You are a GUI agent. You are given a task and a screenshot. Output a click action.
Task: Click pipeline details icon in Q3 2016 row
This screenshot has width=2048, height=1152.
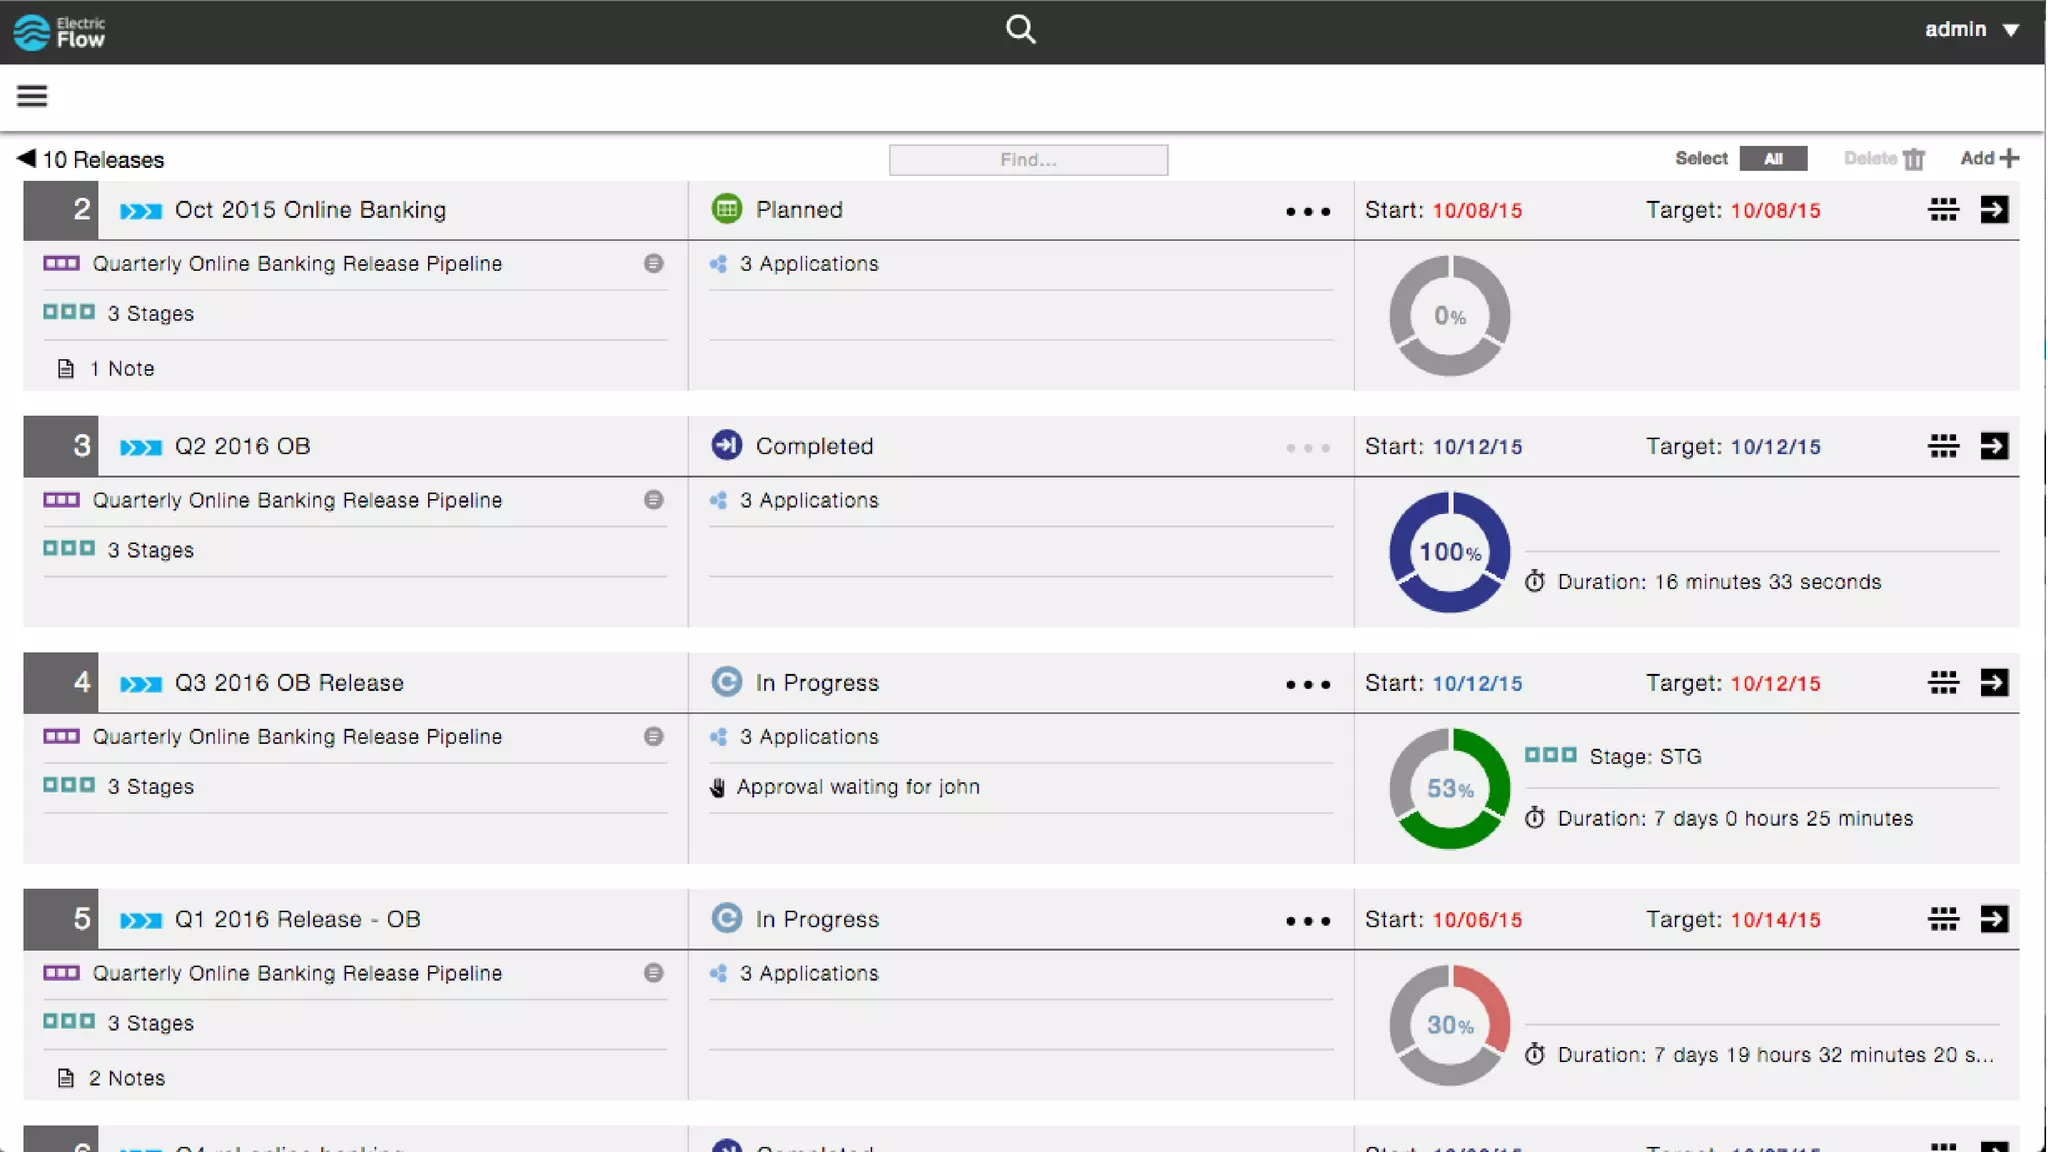pos(653,737)
